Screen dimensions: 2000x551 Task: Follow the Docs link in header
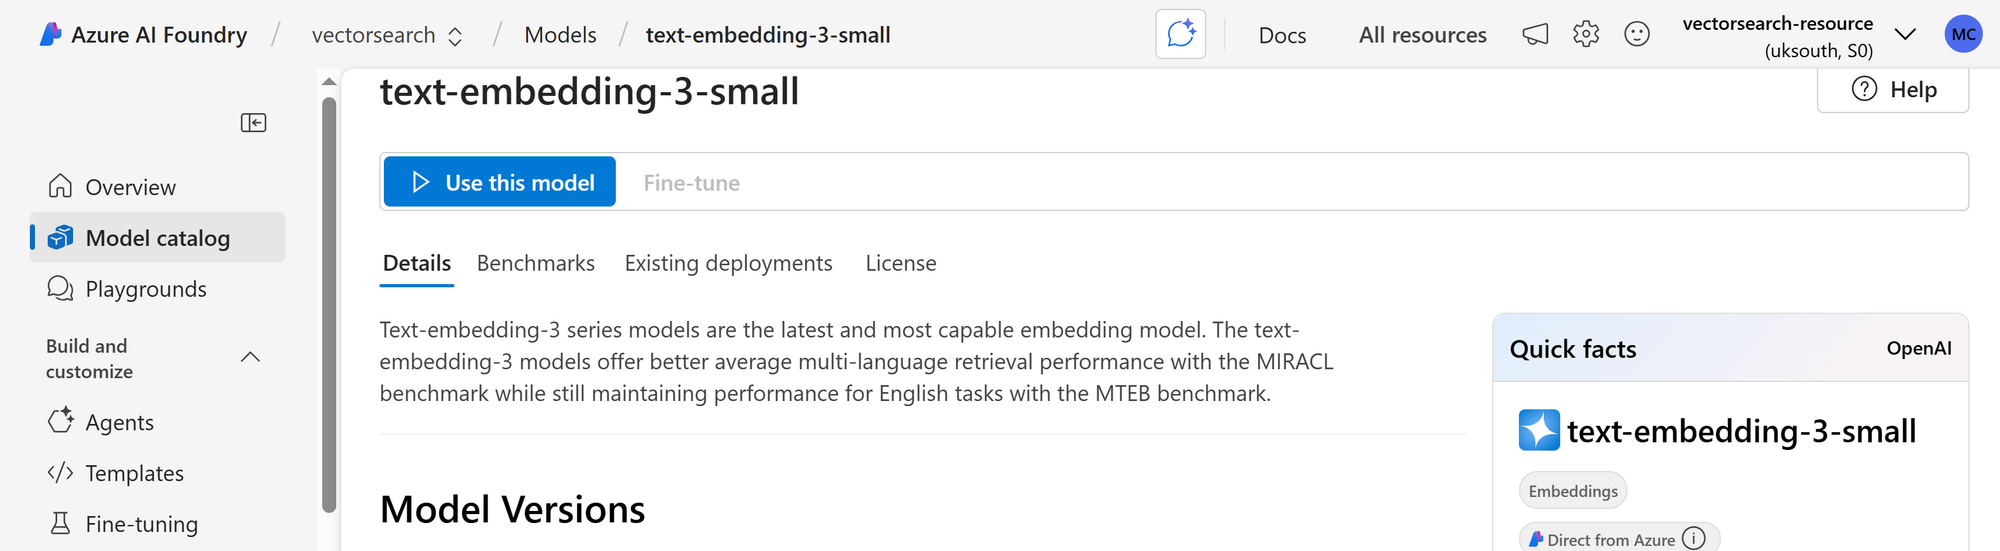click(x=1282, y=36)
